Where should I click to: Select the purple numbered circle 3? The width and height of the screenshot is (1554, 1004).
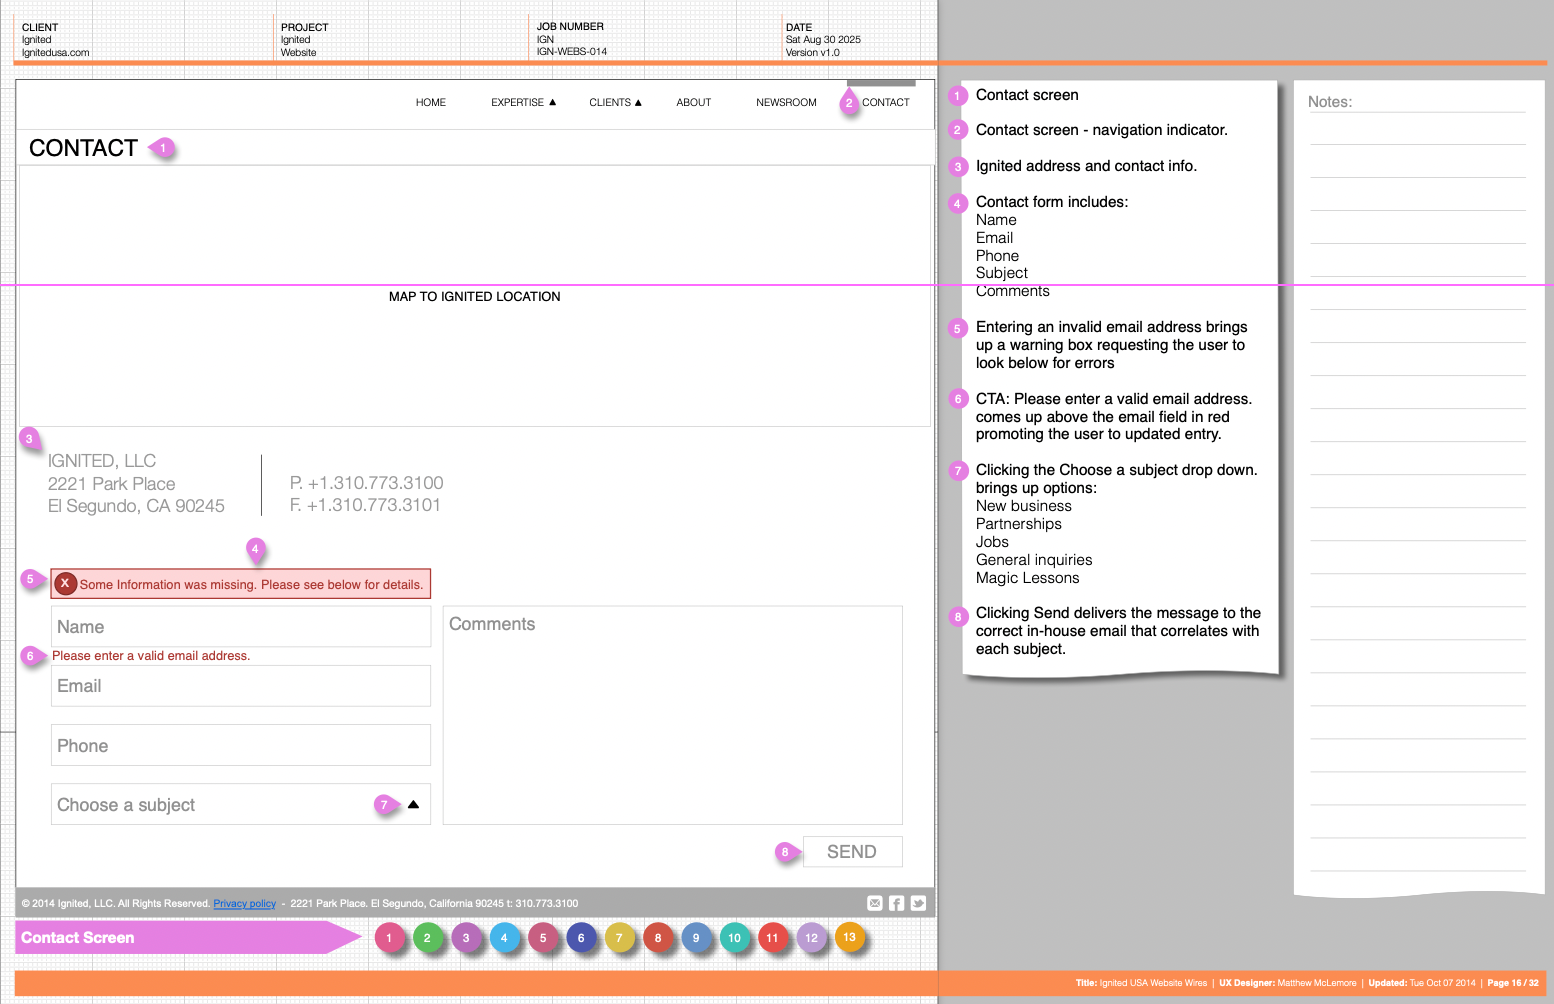(466, 938)
